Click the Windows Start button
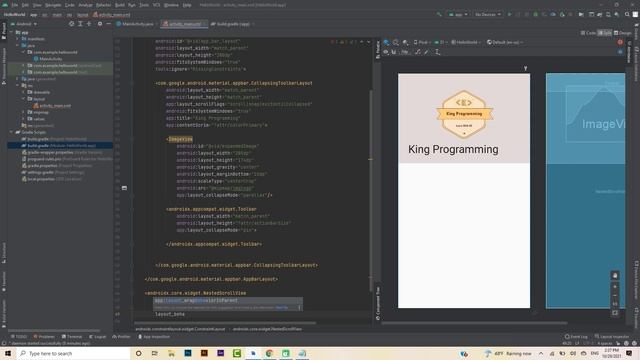The width and height of the screenshot is (640, 360). click(8, 353)
